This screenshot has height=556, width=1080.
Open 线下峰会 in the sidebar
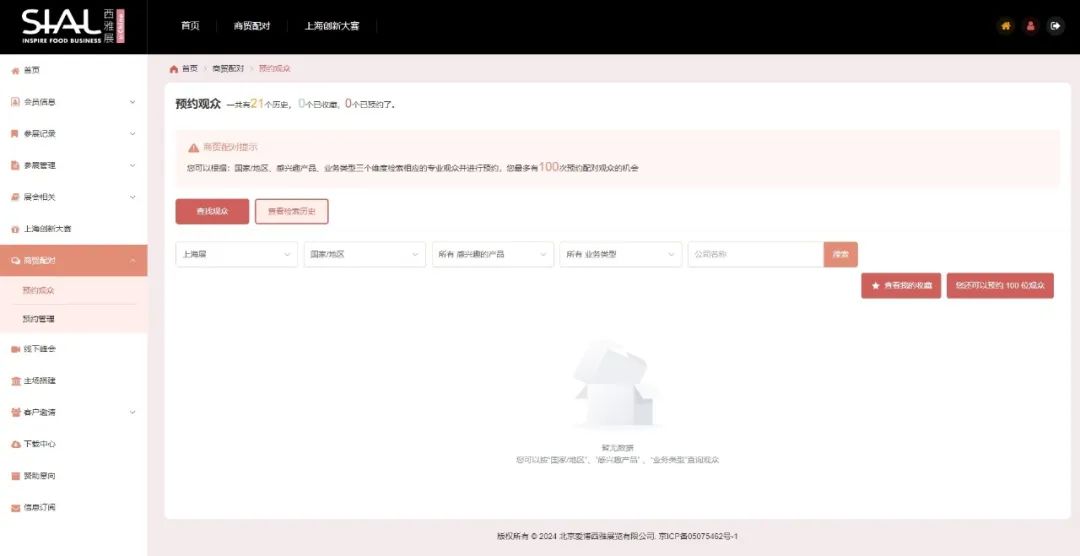click(x=40, y=349)
